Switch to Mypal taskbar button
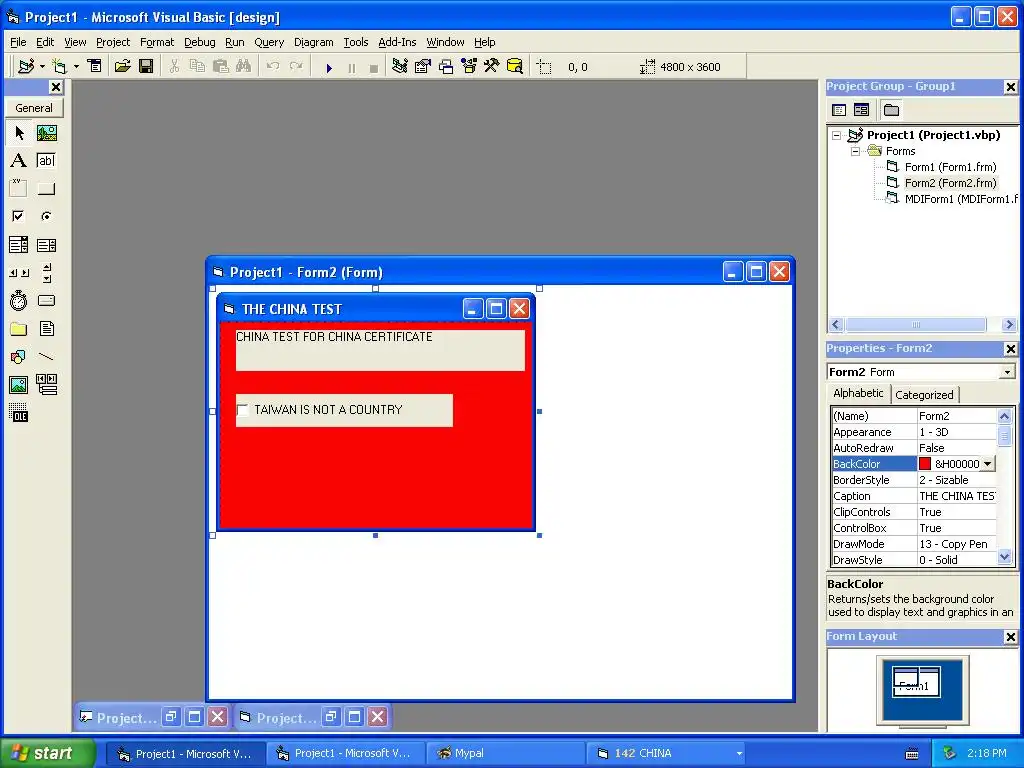This screenshot has width=1024, height=768. click(x=506, y=754)
